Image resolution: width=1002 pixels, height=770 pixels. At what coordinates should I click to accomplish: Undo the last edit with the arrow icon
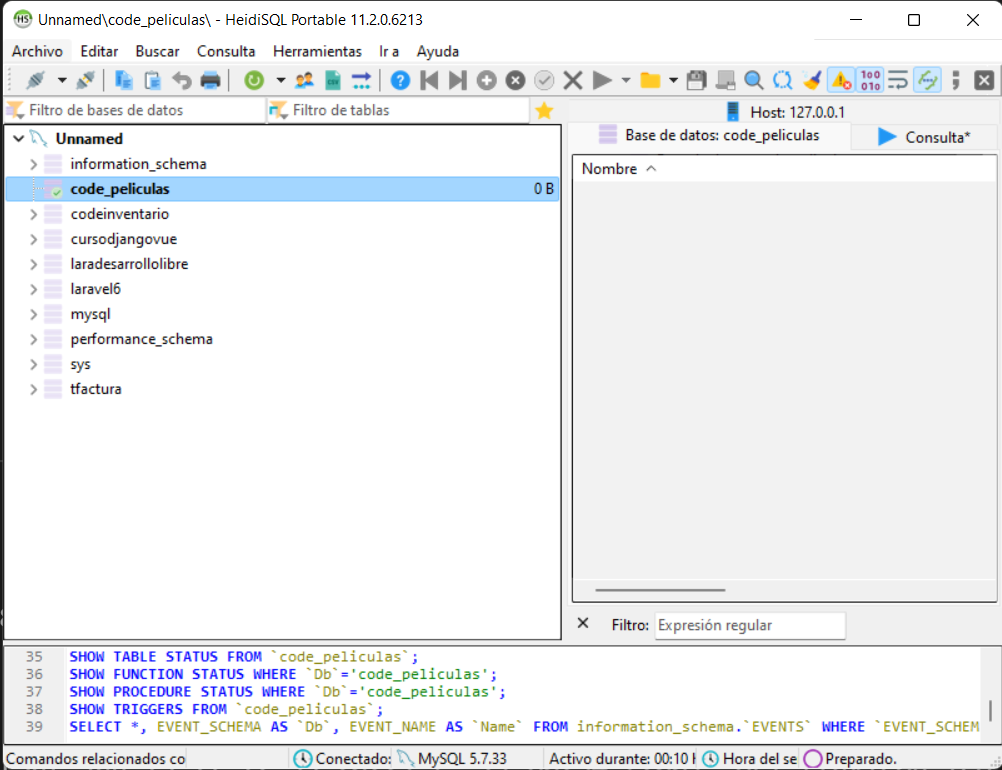pos(182,82)
